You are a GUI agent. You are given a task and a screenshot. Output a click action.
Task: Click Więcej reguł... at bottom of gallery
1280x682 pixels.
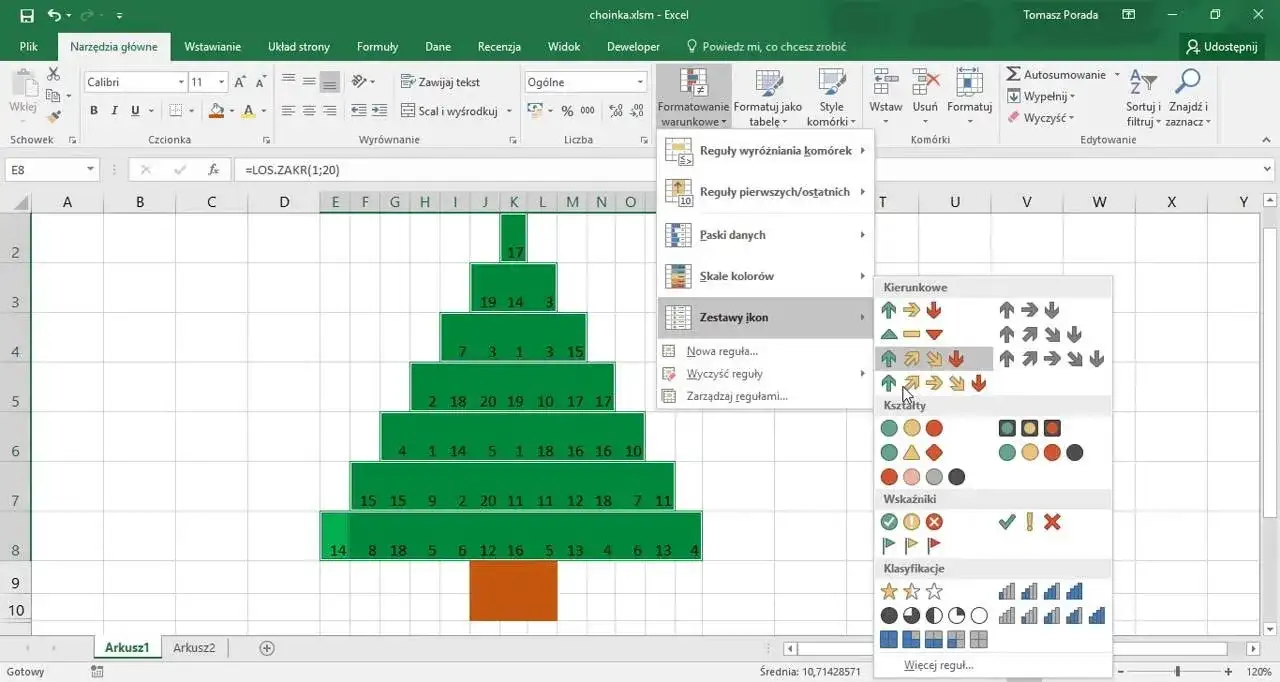click(938, 665)
